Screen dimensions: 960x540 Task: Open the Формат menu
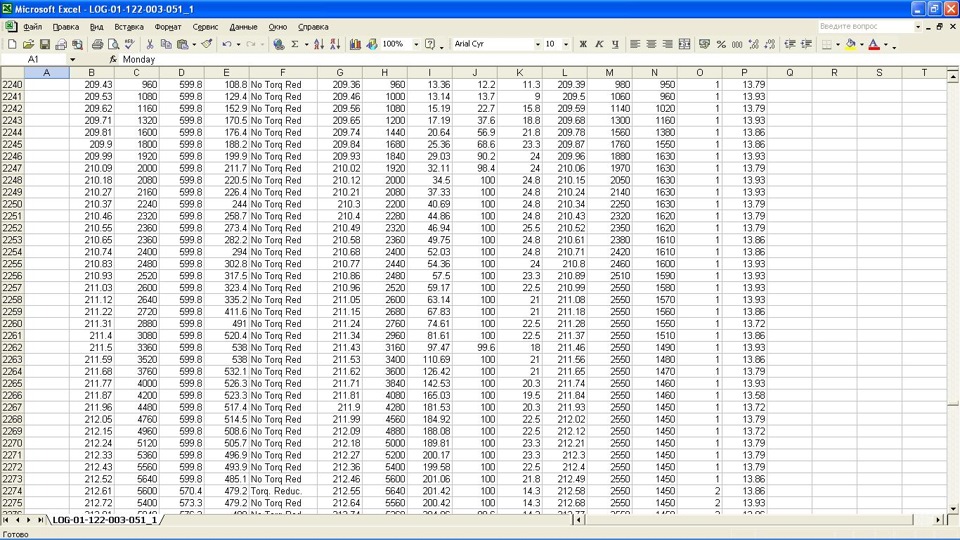[x=168, y=27]
